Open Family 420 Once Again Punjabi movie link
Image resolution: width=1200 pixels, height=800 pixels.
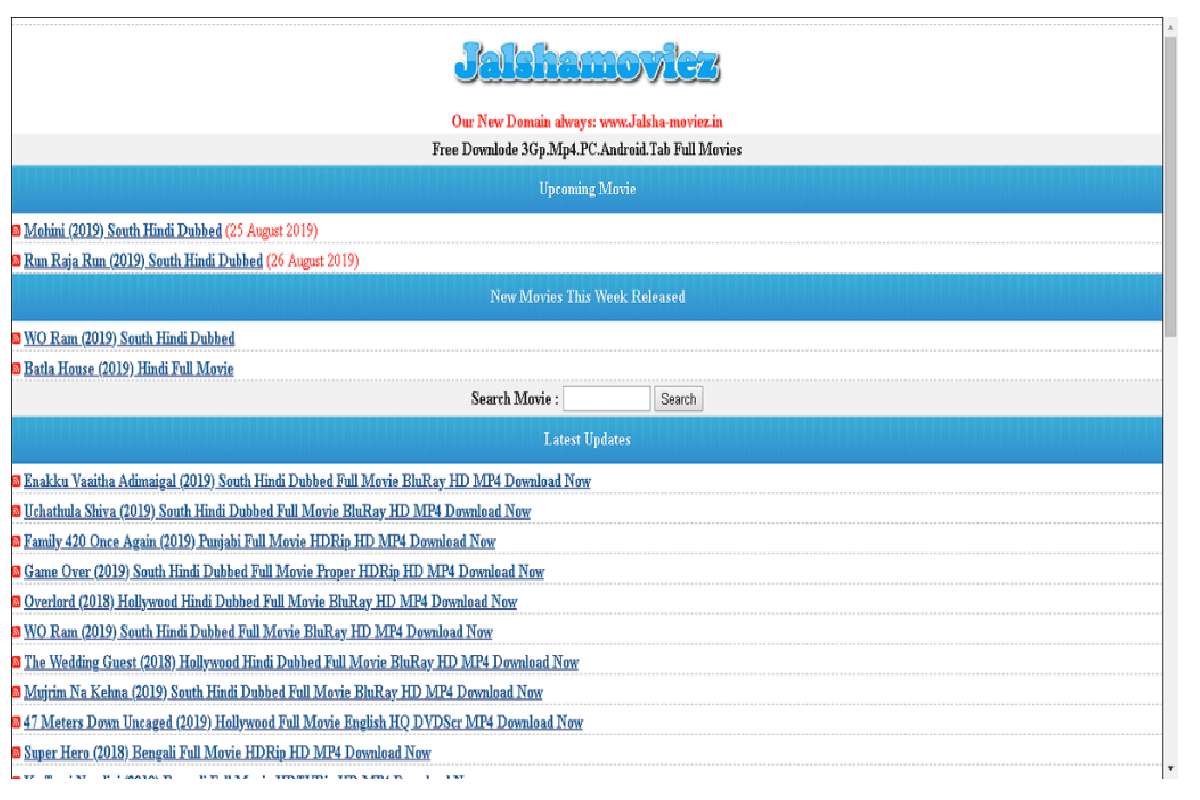tap(260, 541)
